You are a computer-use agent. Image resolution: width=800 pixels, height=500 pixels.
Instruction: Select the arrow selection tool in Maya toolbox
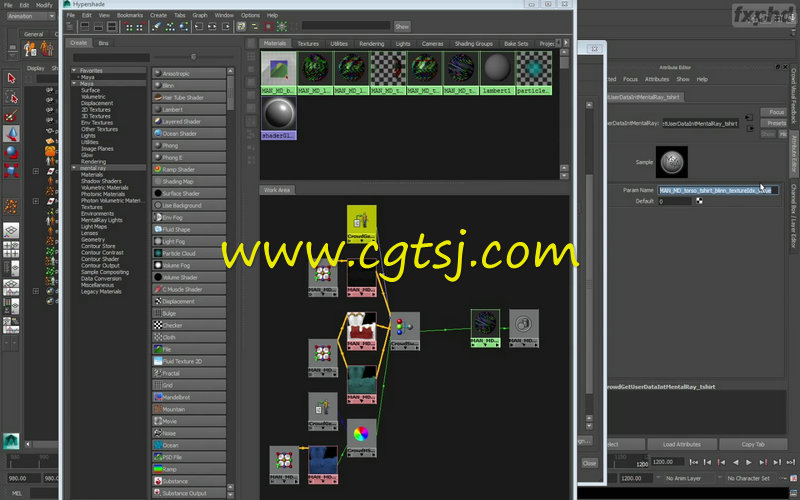11,78
